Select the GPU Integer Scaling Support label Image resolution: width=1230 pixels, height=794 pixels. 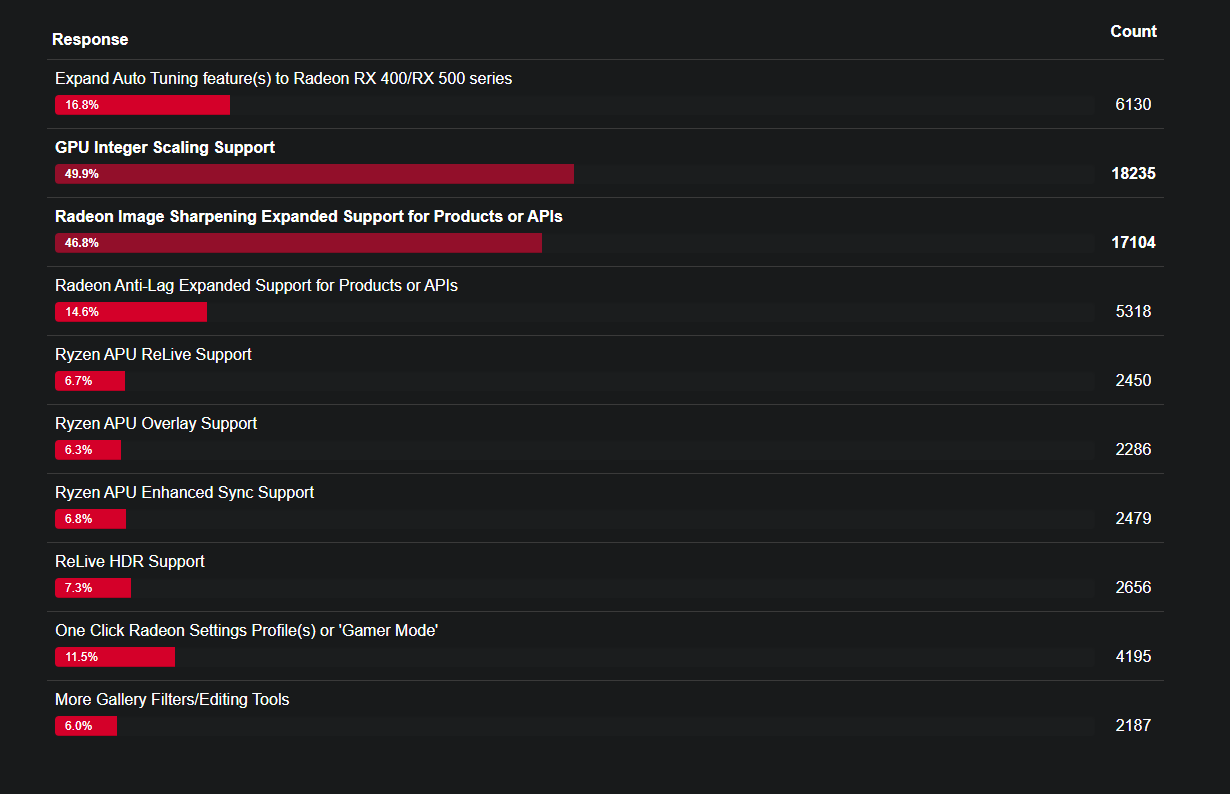pyautogui.click(x=165, y=147)
